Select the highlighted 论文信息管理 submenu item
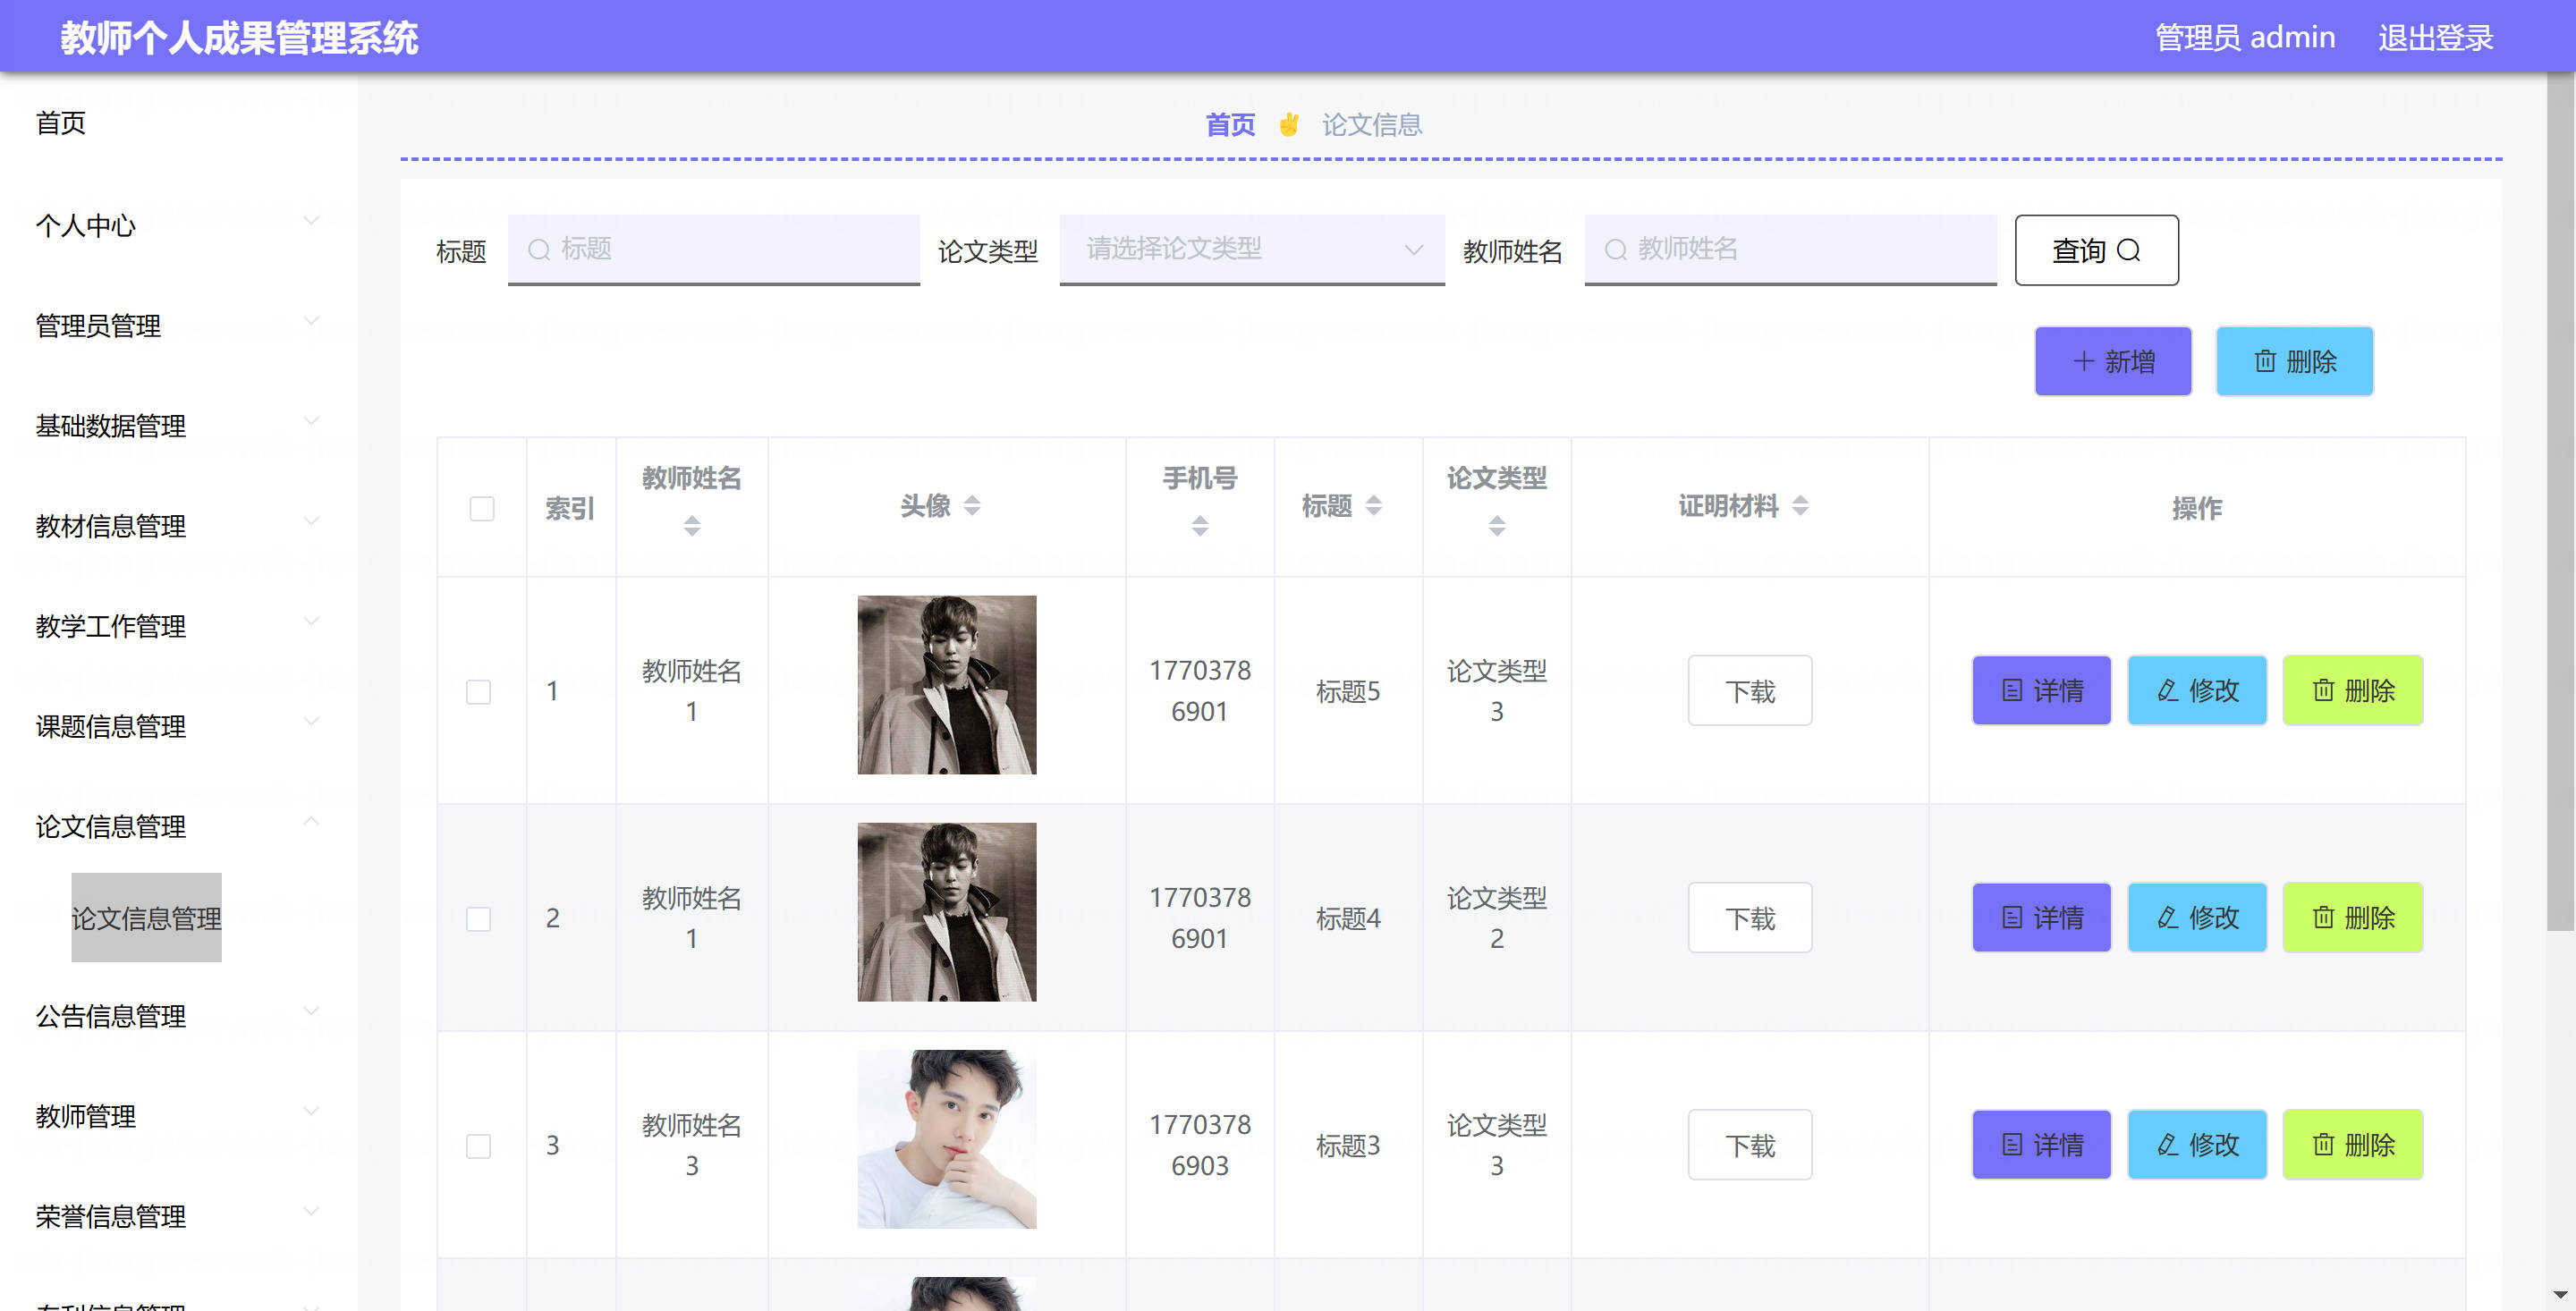Screen dimensions: 2576x1311 pos(146,917)
